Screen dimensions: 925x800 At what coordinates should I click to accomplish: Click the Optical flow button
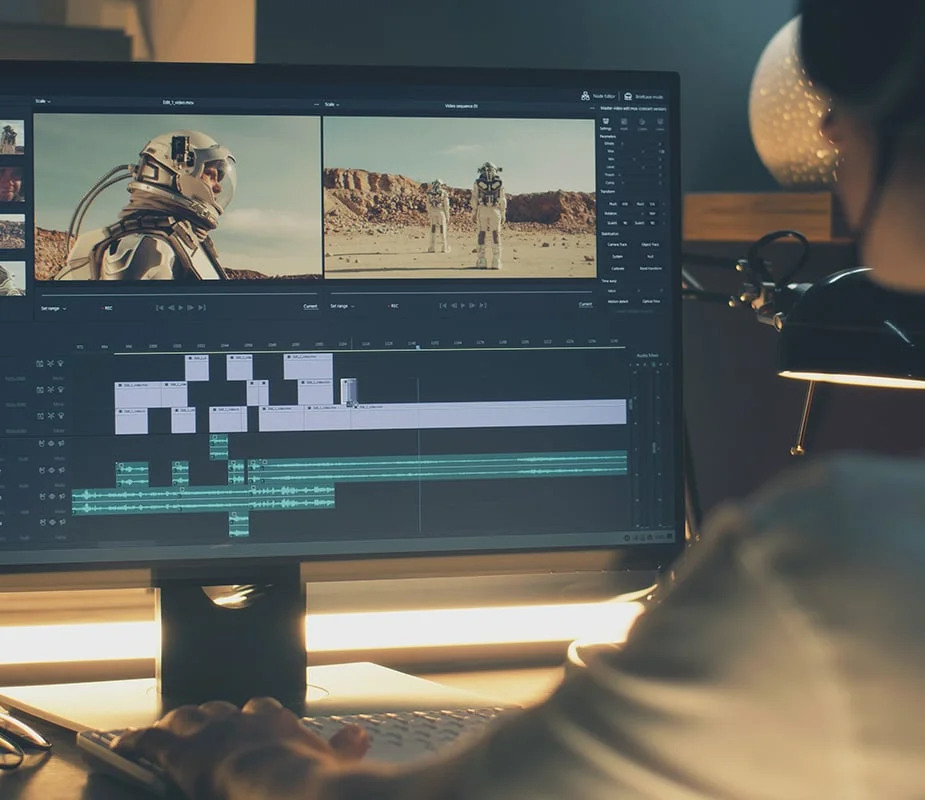point(651,301)
